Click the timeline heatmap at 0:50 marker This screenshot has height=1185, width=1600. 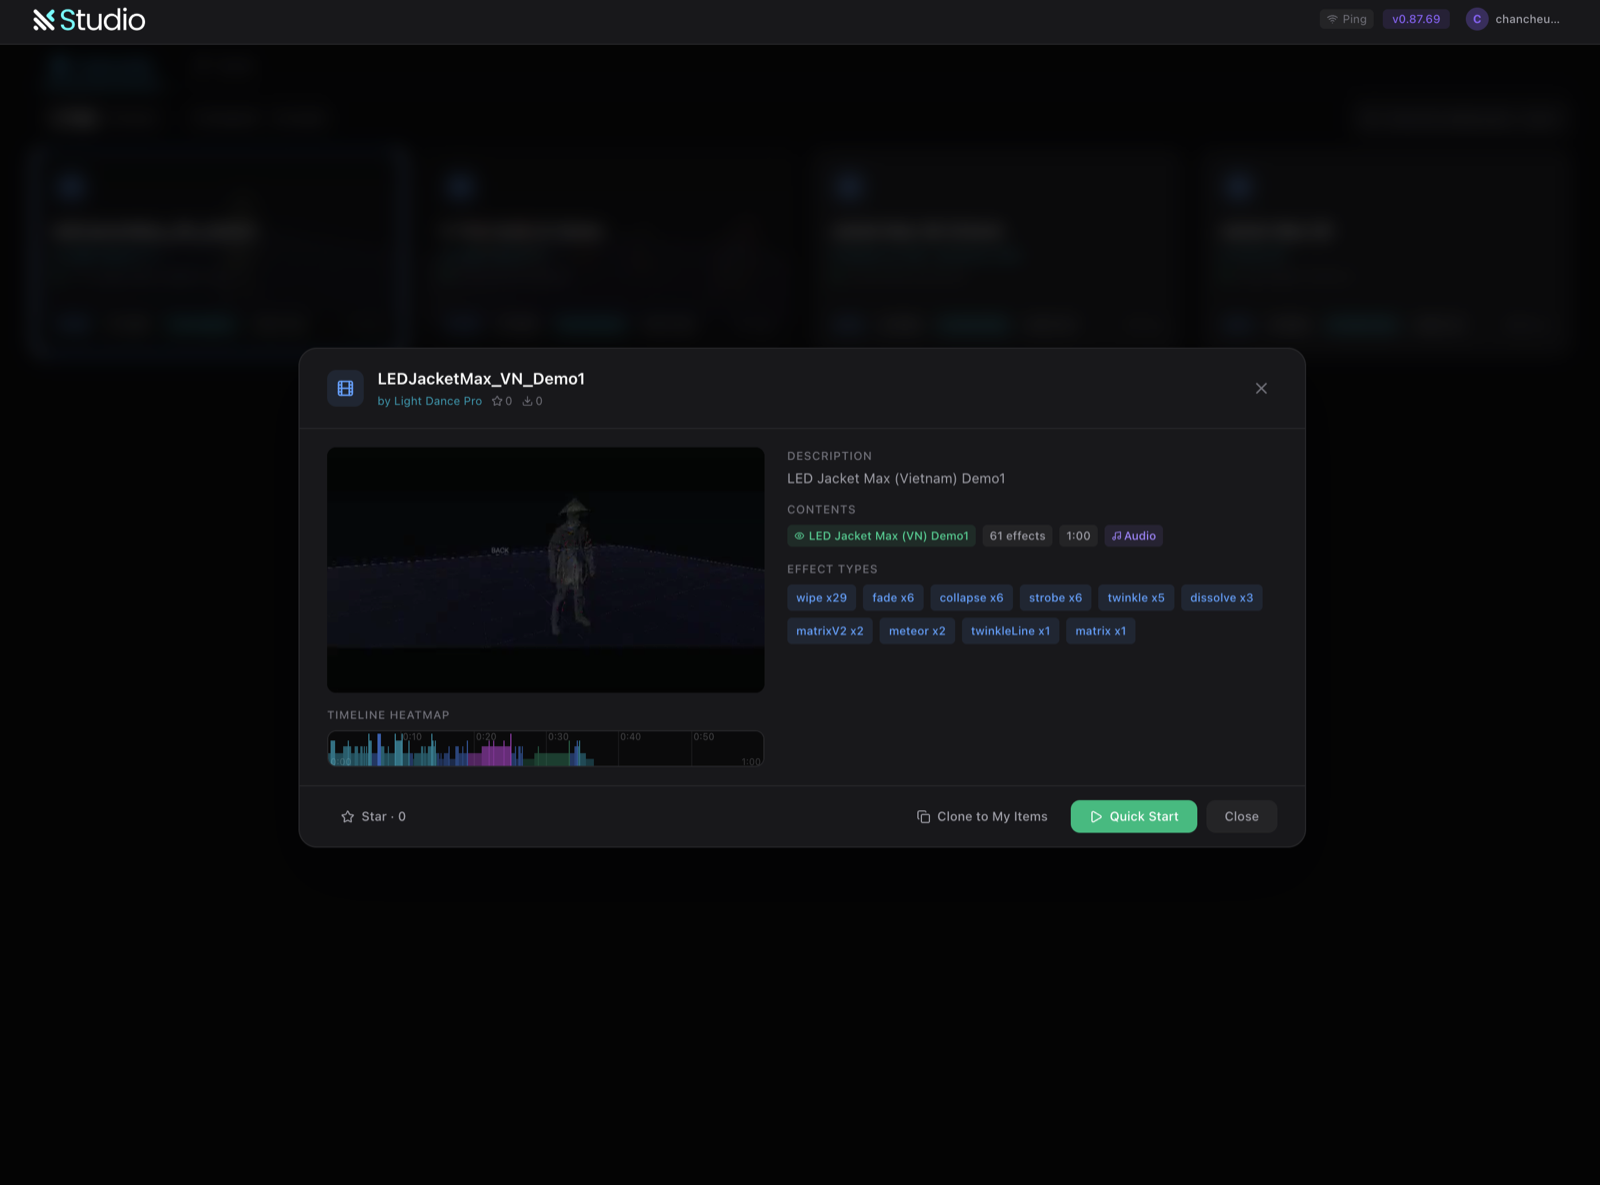[704, 737]
